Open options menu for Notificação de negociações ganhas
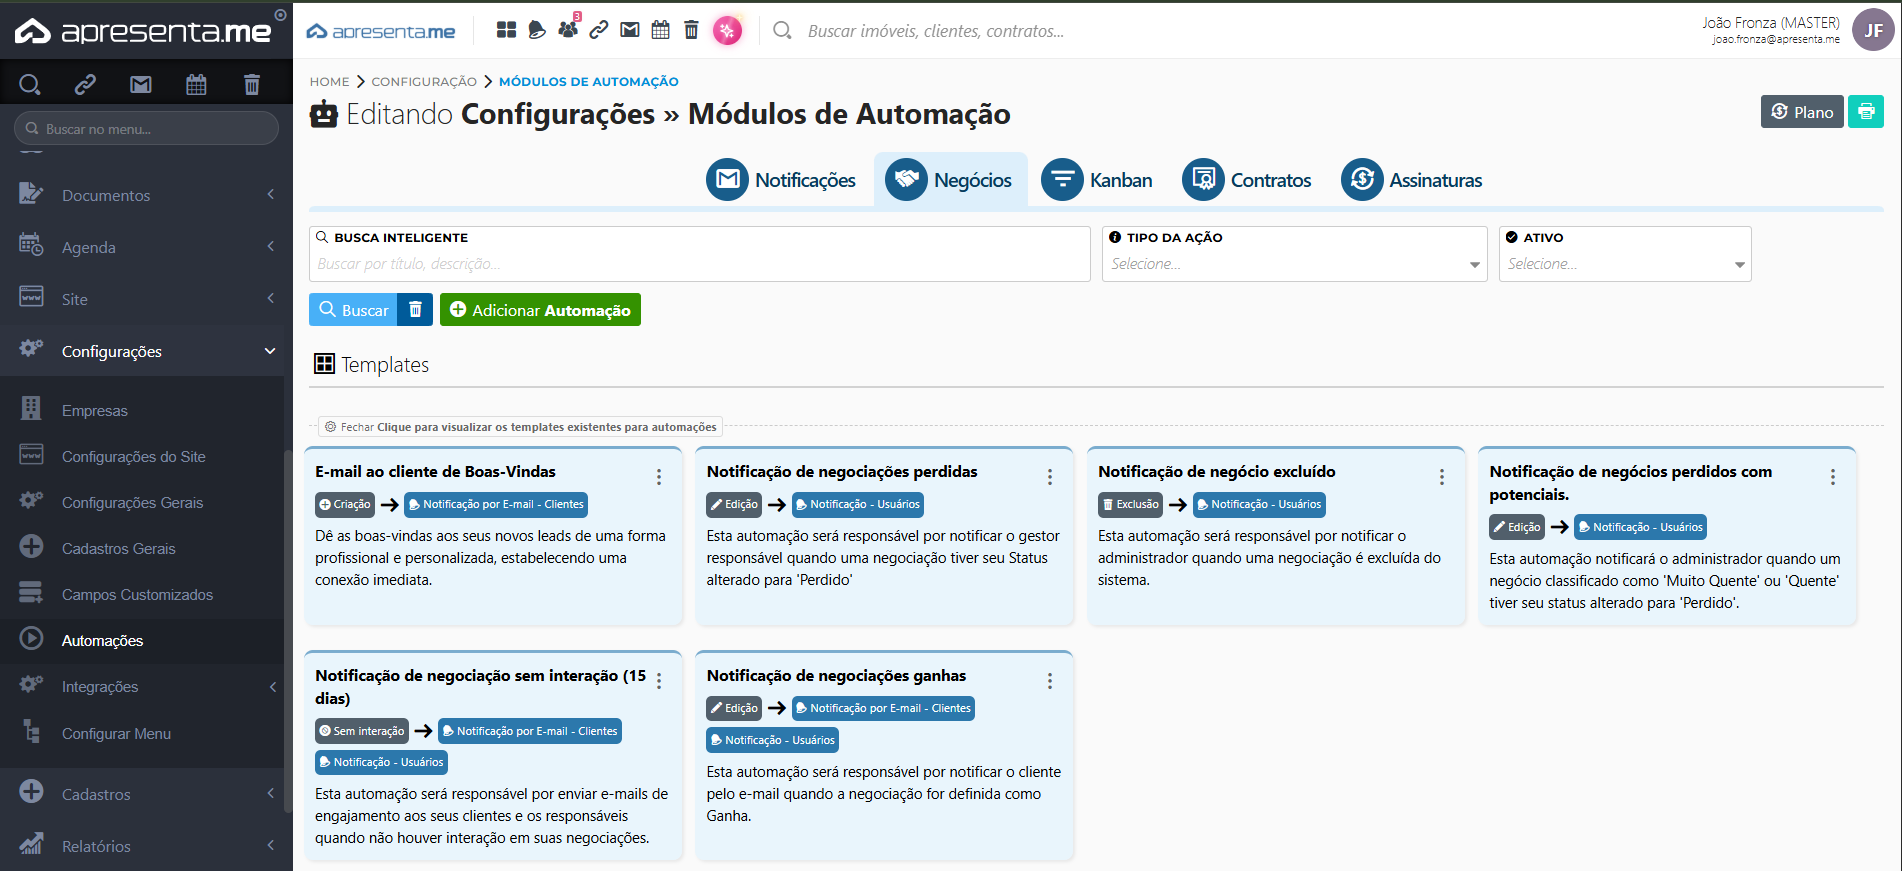This screenshot has width=1902, height=871. tap(1050, 681)
